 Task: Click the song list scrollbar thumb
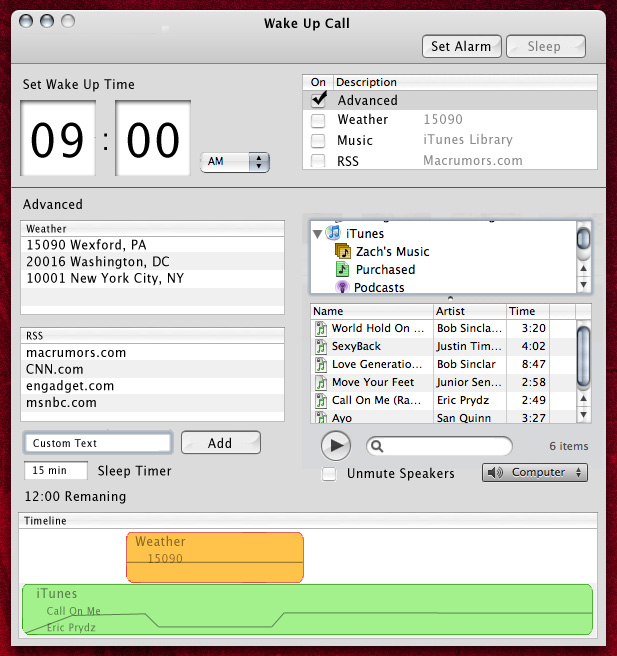(583, 358)
